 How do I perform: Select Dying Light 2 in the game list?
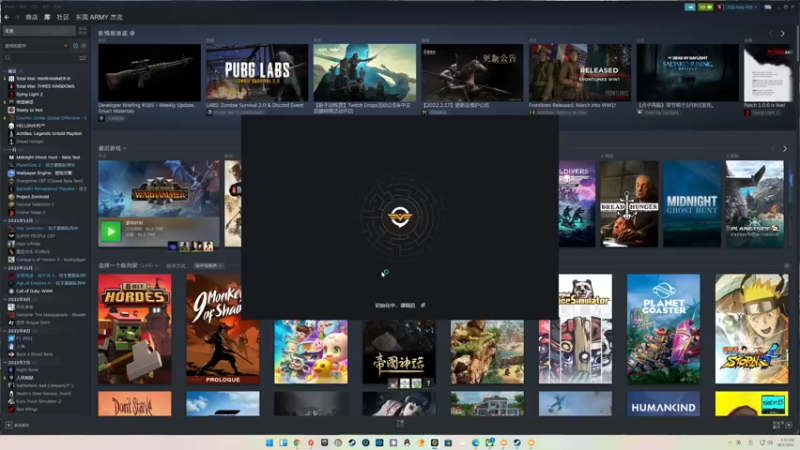(29, 94)
